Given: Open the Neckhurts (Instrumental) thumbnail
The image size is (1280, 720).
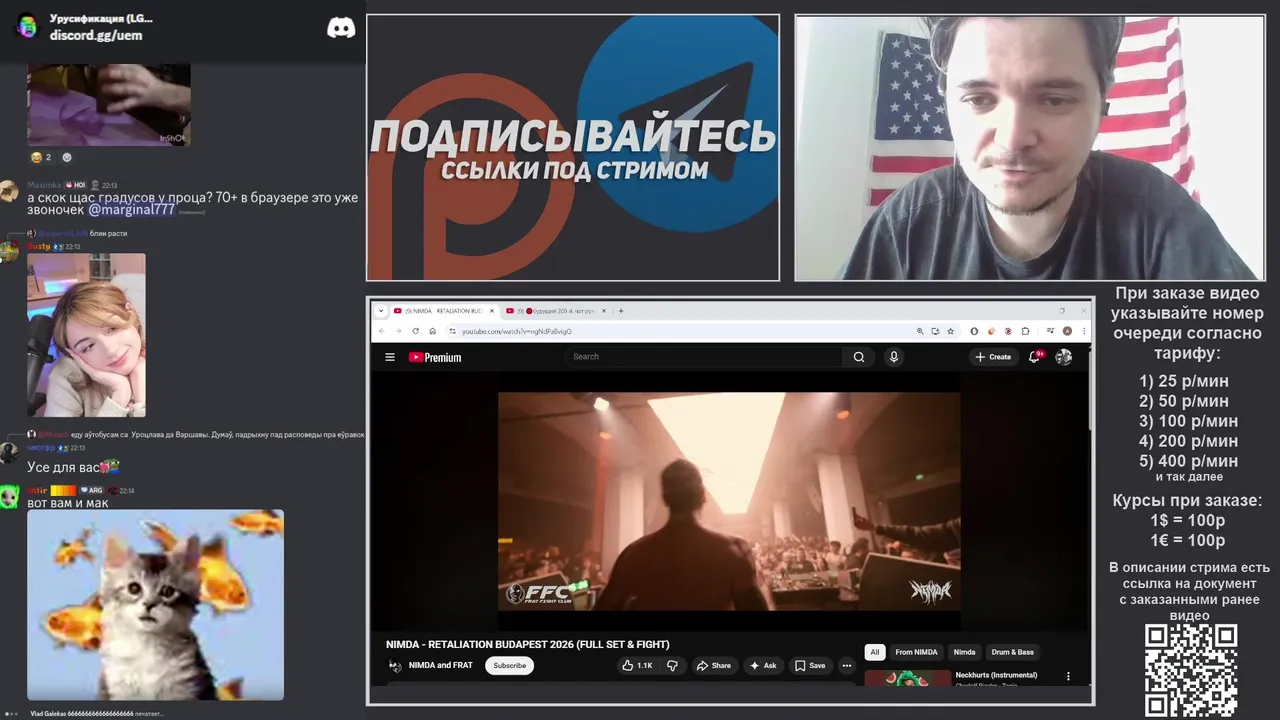Looking at the screenshot, I should tap(908, 677).
